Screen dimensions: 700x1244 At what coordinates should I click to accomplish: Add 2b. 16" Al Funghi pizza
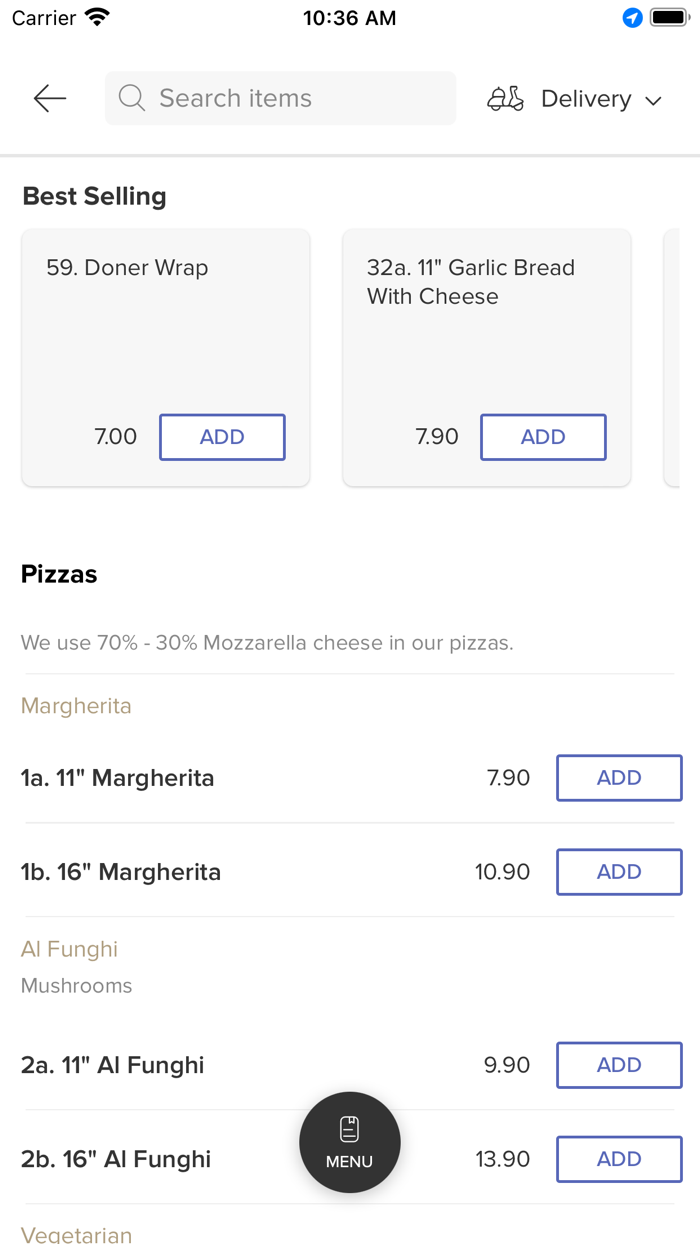(619, 1159)
